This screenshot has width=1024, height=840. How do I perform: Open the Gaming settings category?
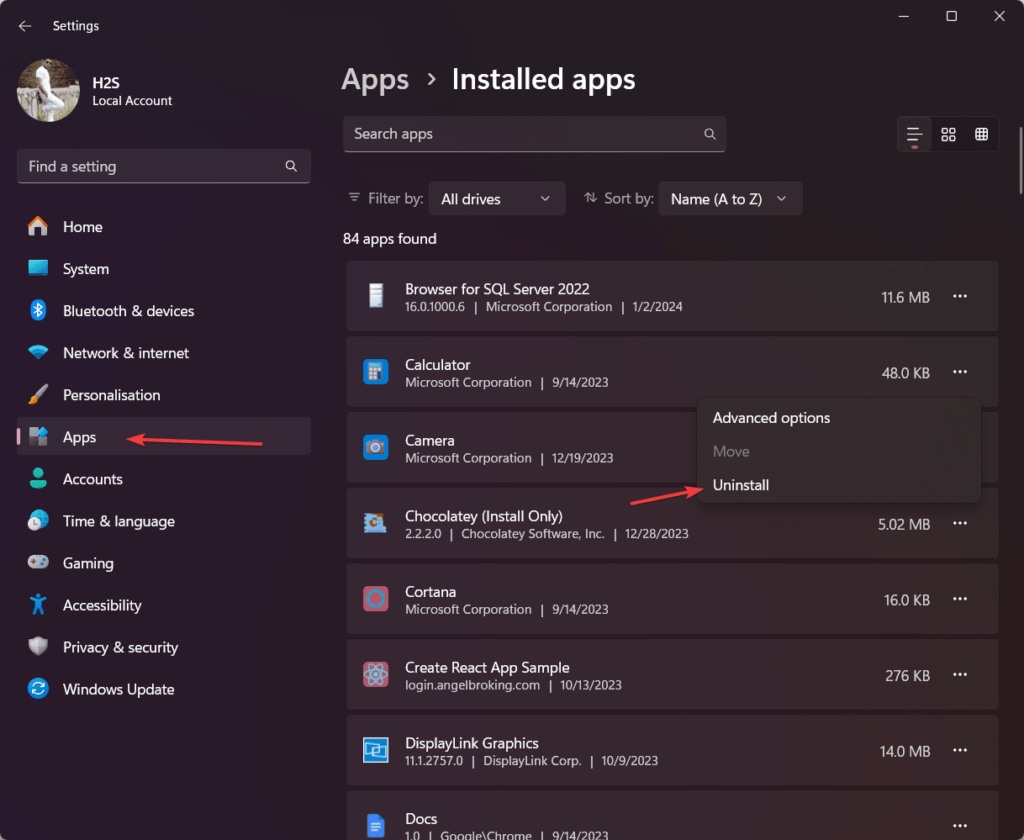88,563
